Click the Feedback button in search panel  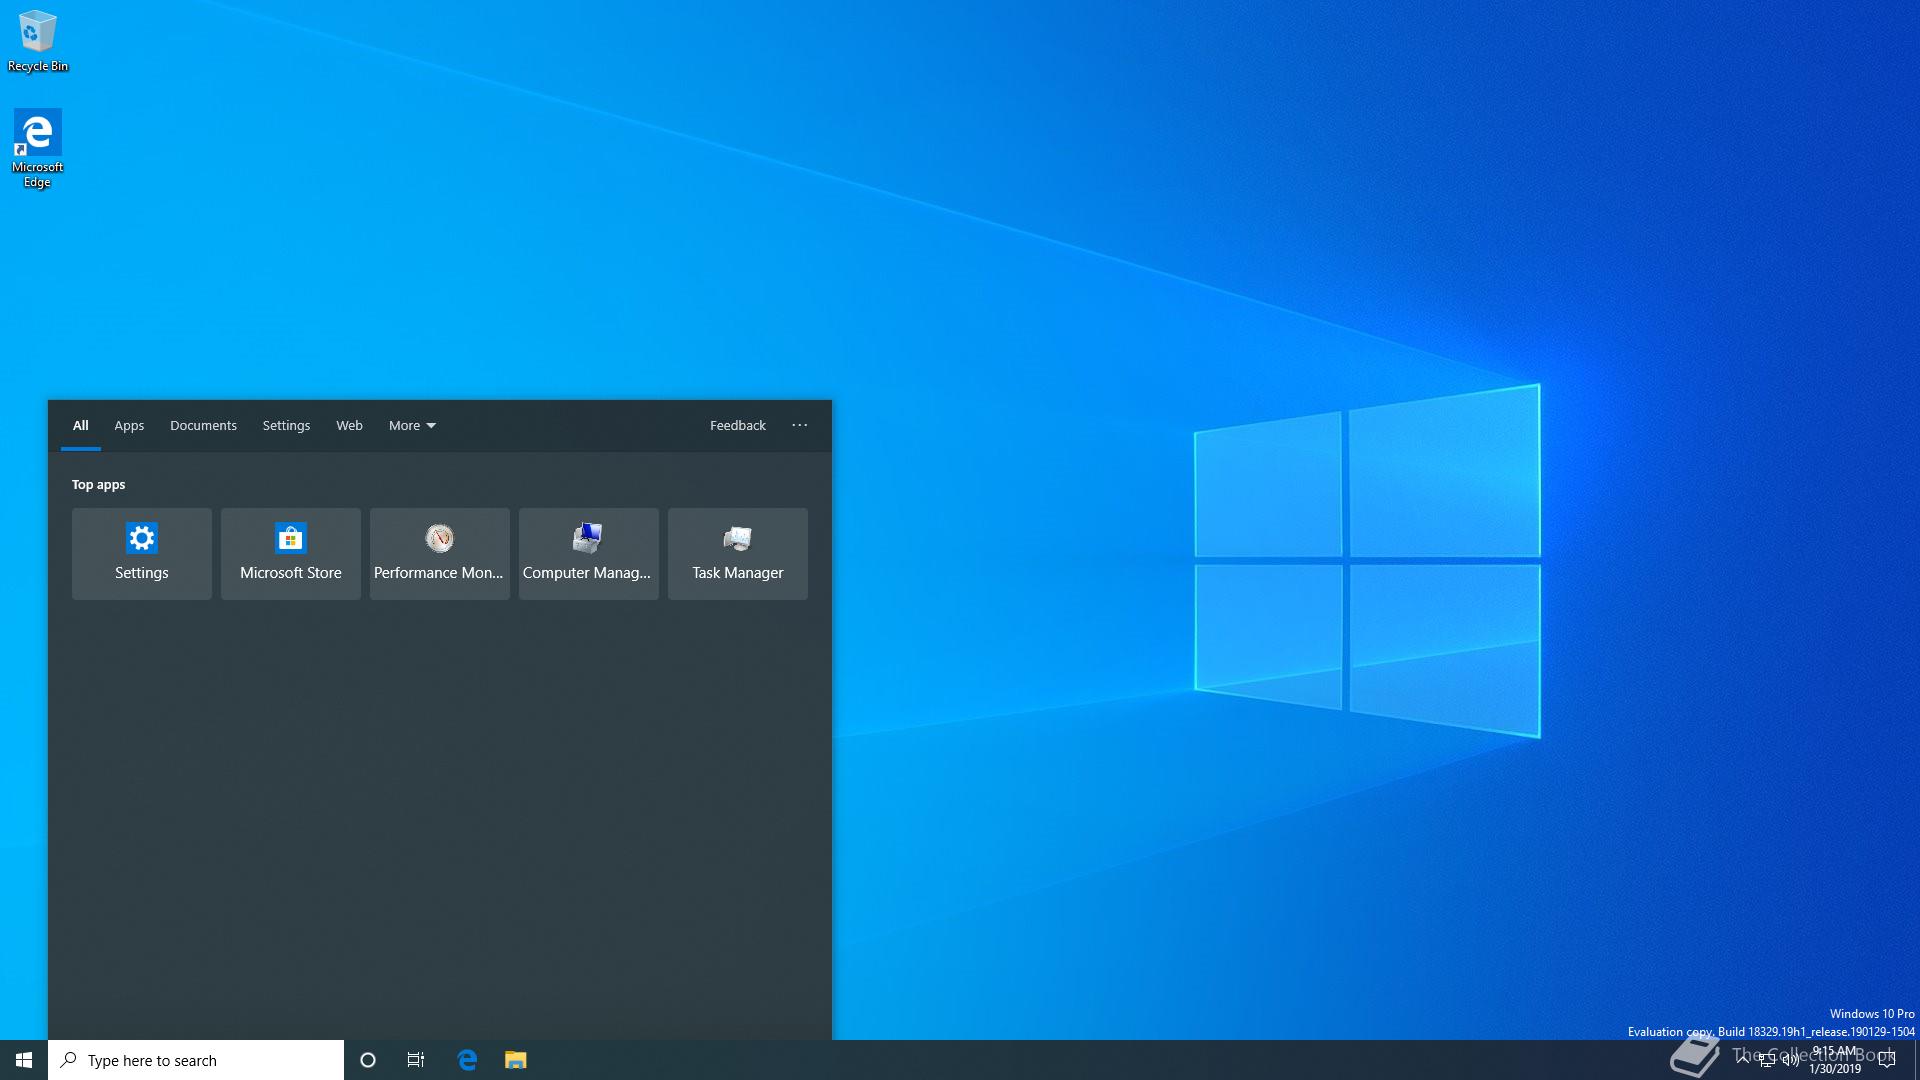point(737,425)
